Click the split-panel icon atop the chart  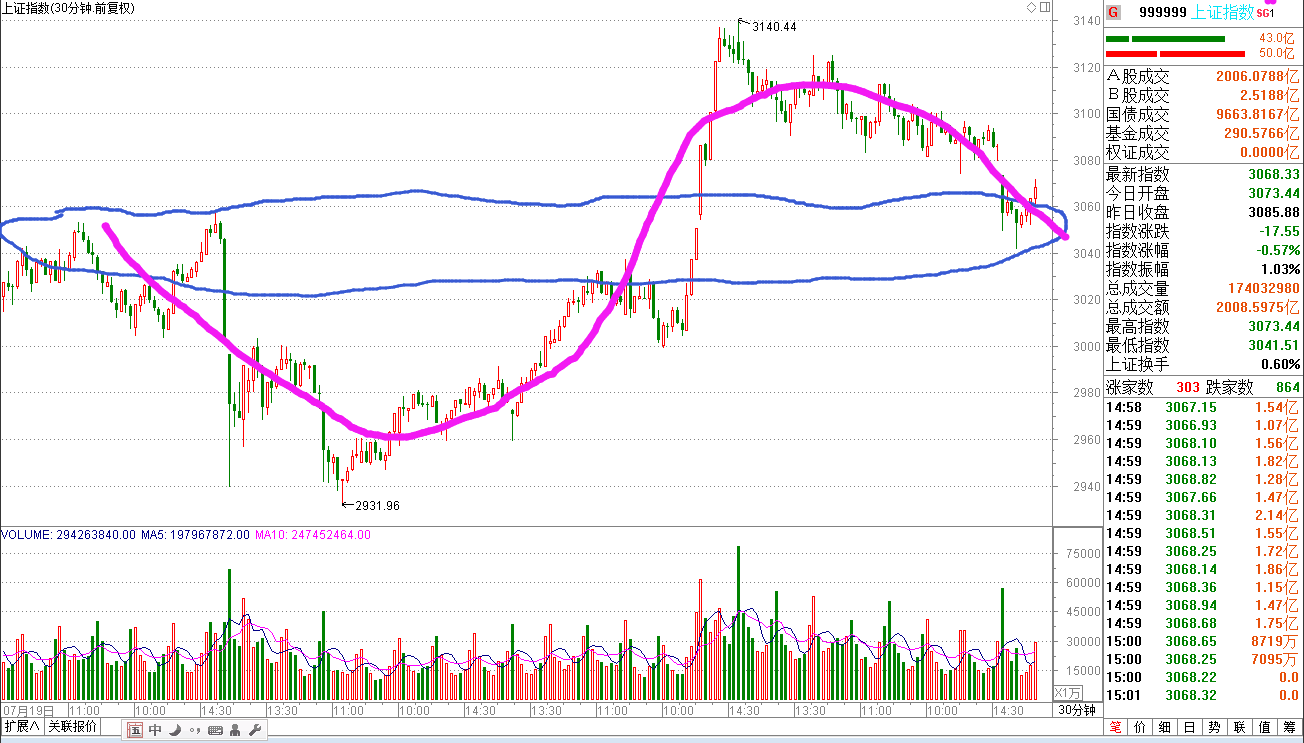[1045, 8]
